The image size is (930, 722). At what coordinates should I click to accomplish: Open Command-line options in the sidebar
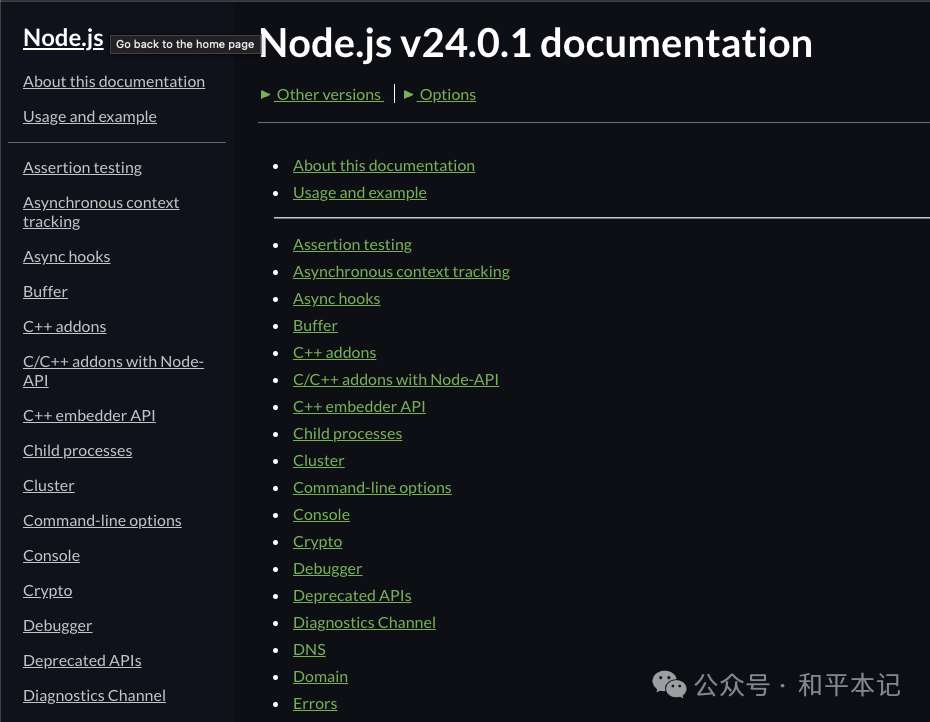coord(102,521)
